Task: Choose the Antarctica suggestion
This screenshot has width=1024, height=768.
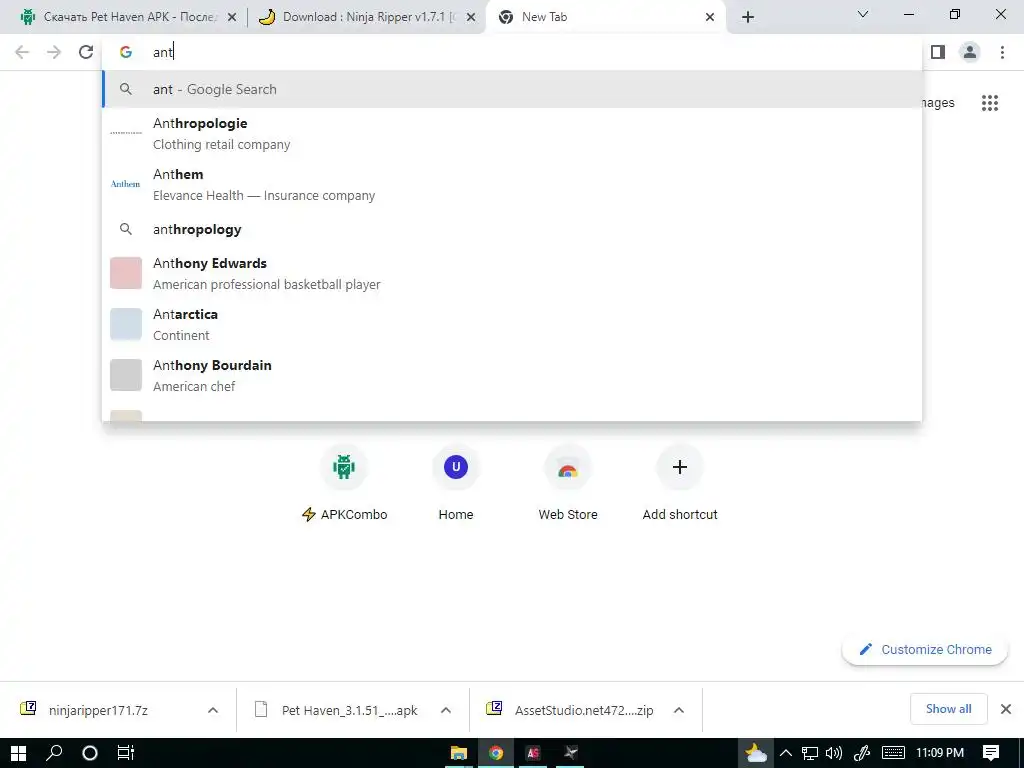Action: [512, 324]
